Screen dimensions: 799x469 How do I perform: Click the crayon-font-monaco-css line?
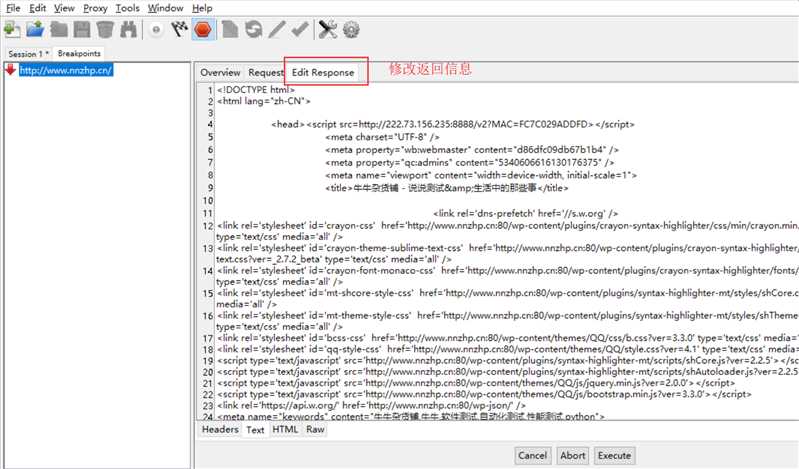coord(508,275)
